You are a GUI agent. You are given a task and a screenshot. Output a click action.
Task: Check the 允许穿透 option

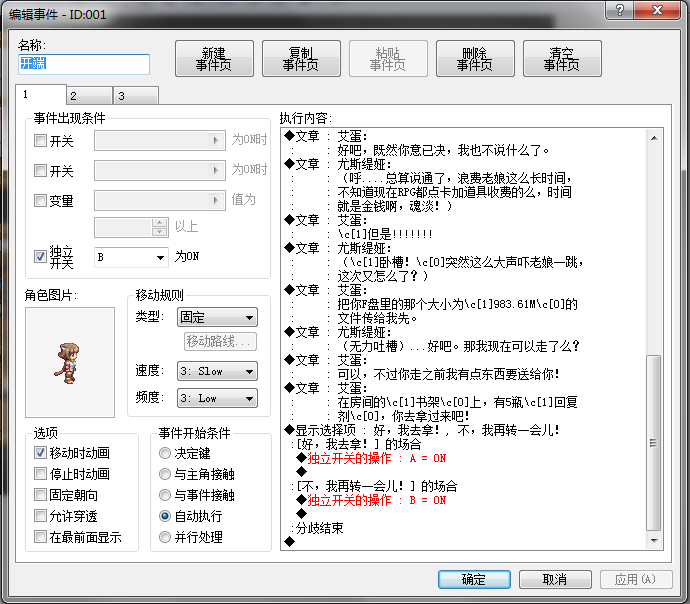(40, 516)
